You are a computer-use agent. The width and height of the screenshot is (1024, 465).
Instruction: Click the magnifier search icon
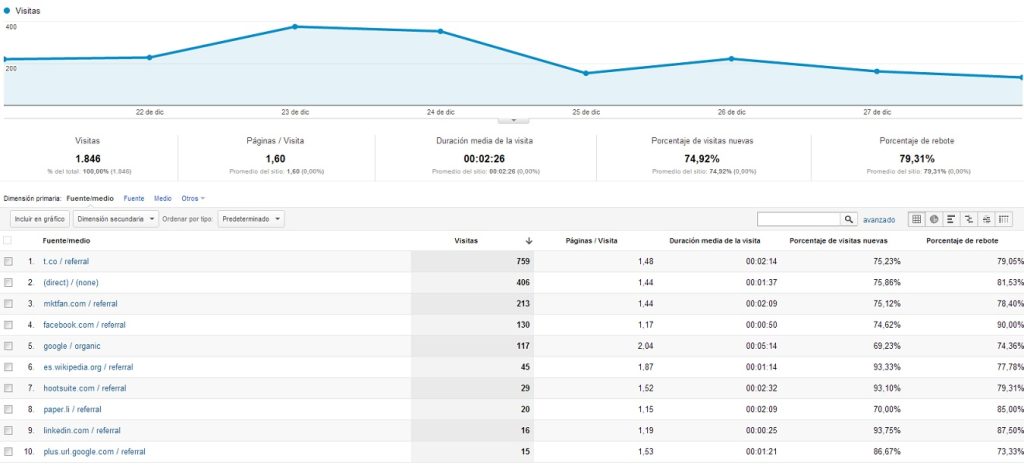(848, 219)
